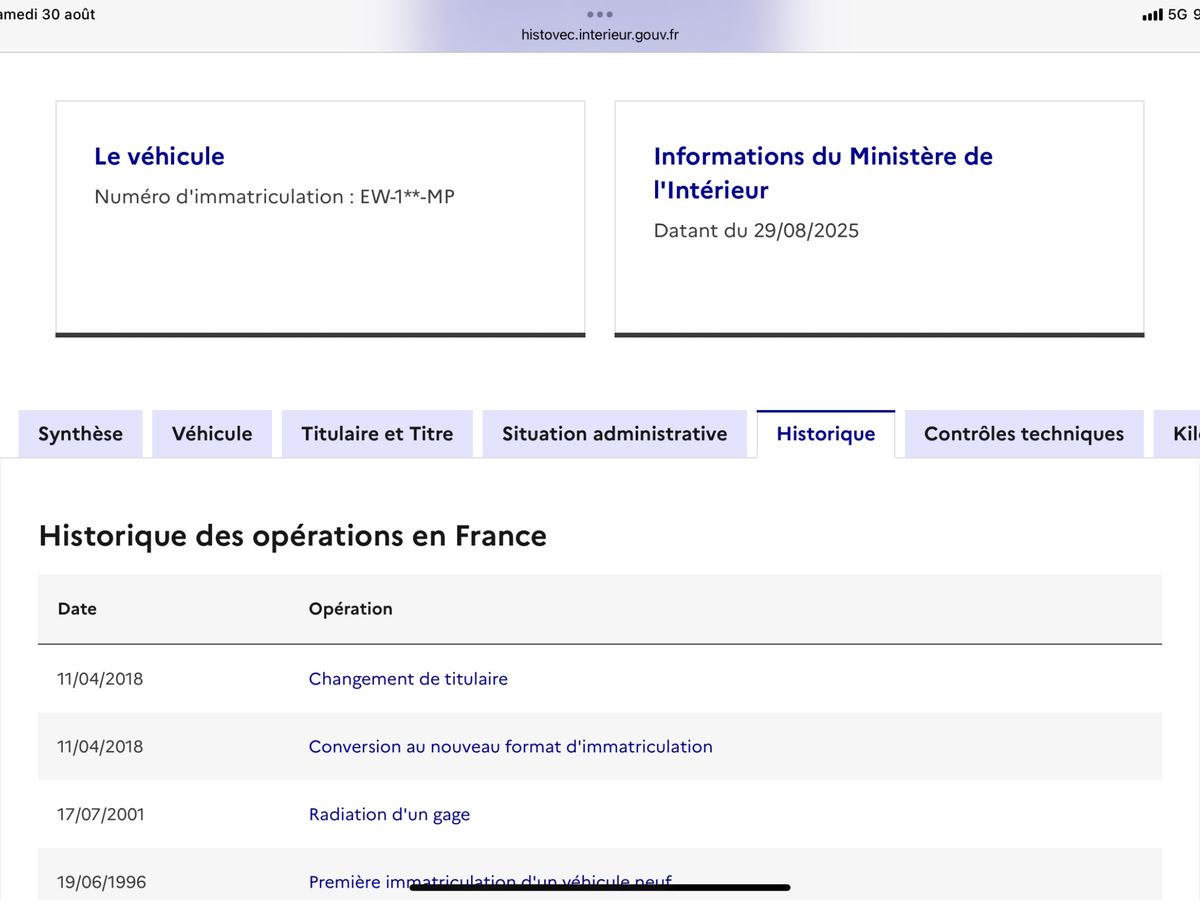1200x900 pixels.
Task: Click the Le véhicule card heading
Action: pos(159,156)
